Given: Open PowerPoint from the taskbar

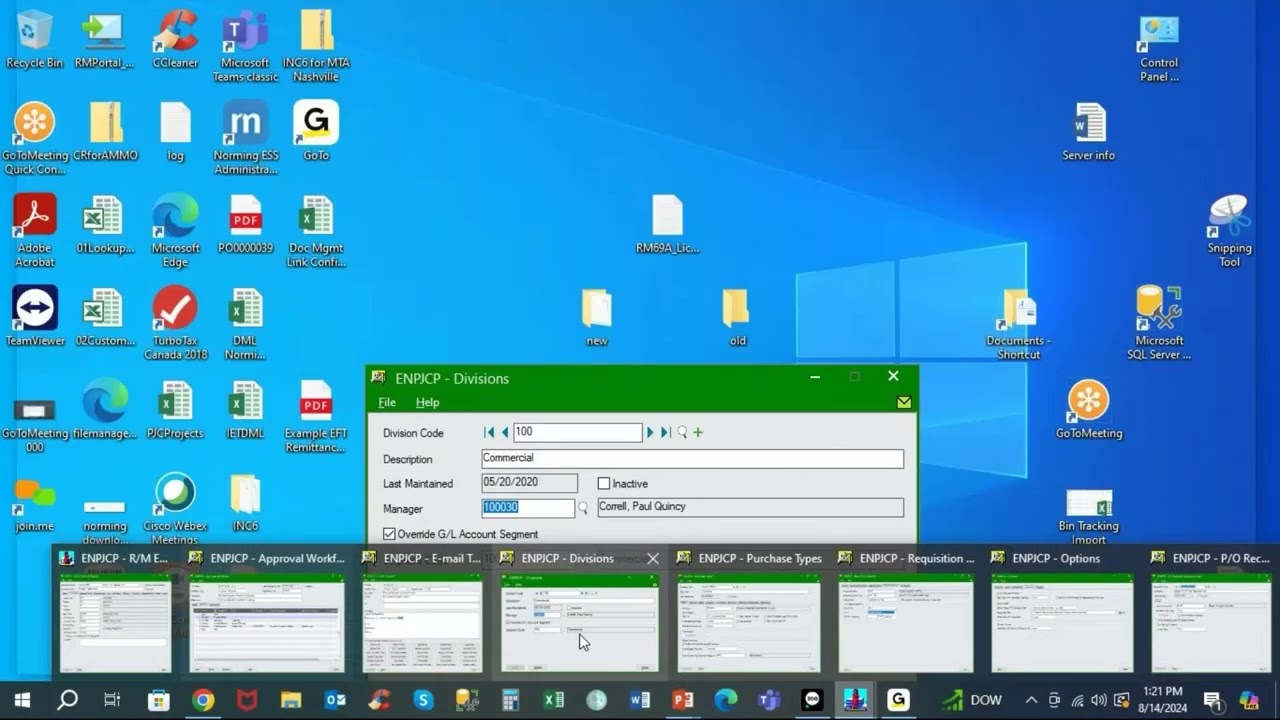Looking at the screenshot, I should click(x=683, y=700).
